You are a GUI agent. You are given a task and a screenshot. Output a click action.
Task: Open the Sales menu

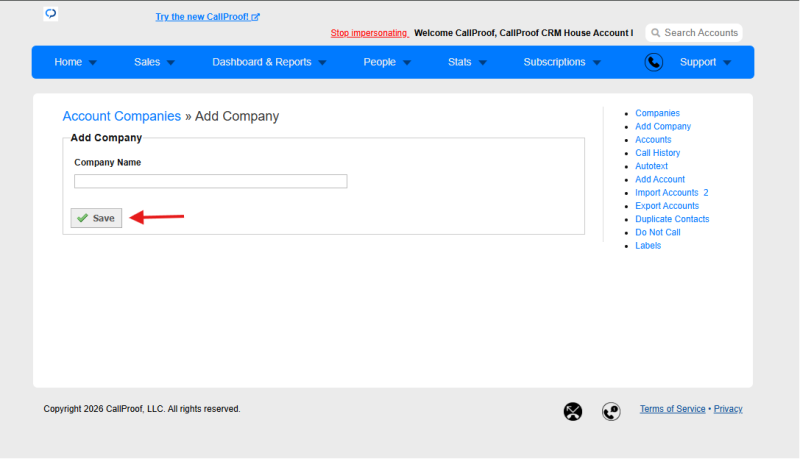click(x=147, y=62)
